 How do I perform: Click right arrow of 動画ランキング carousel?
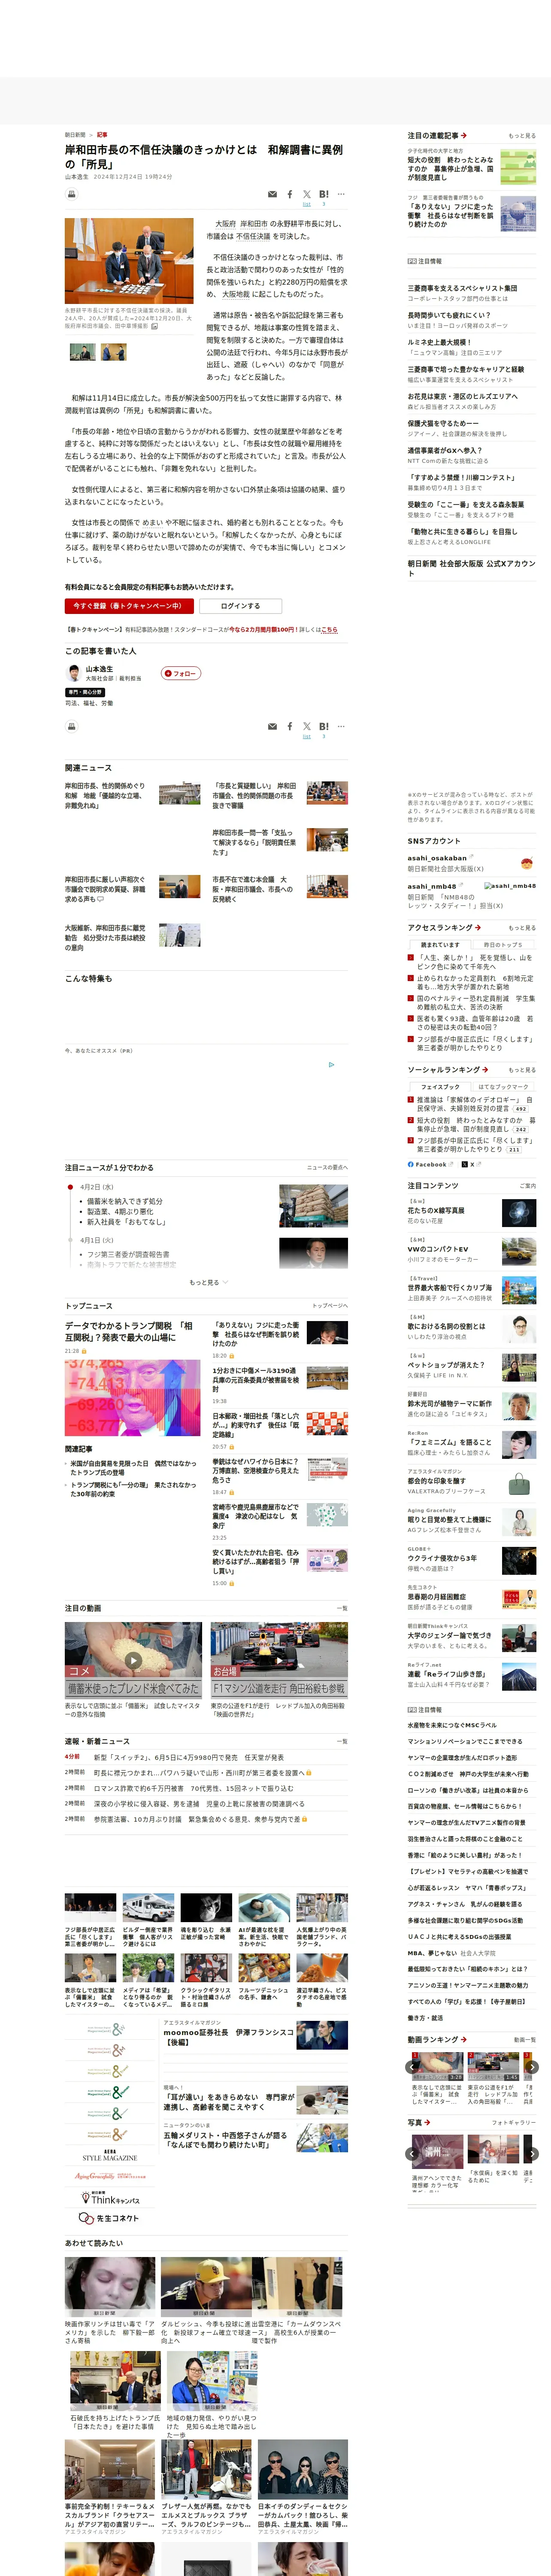(x=532, y=2066)
